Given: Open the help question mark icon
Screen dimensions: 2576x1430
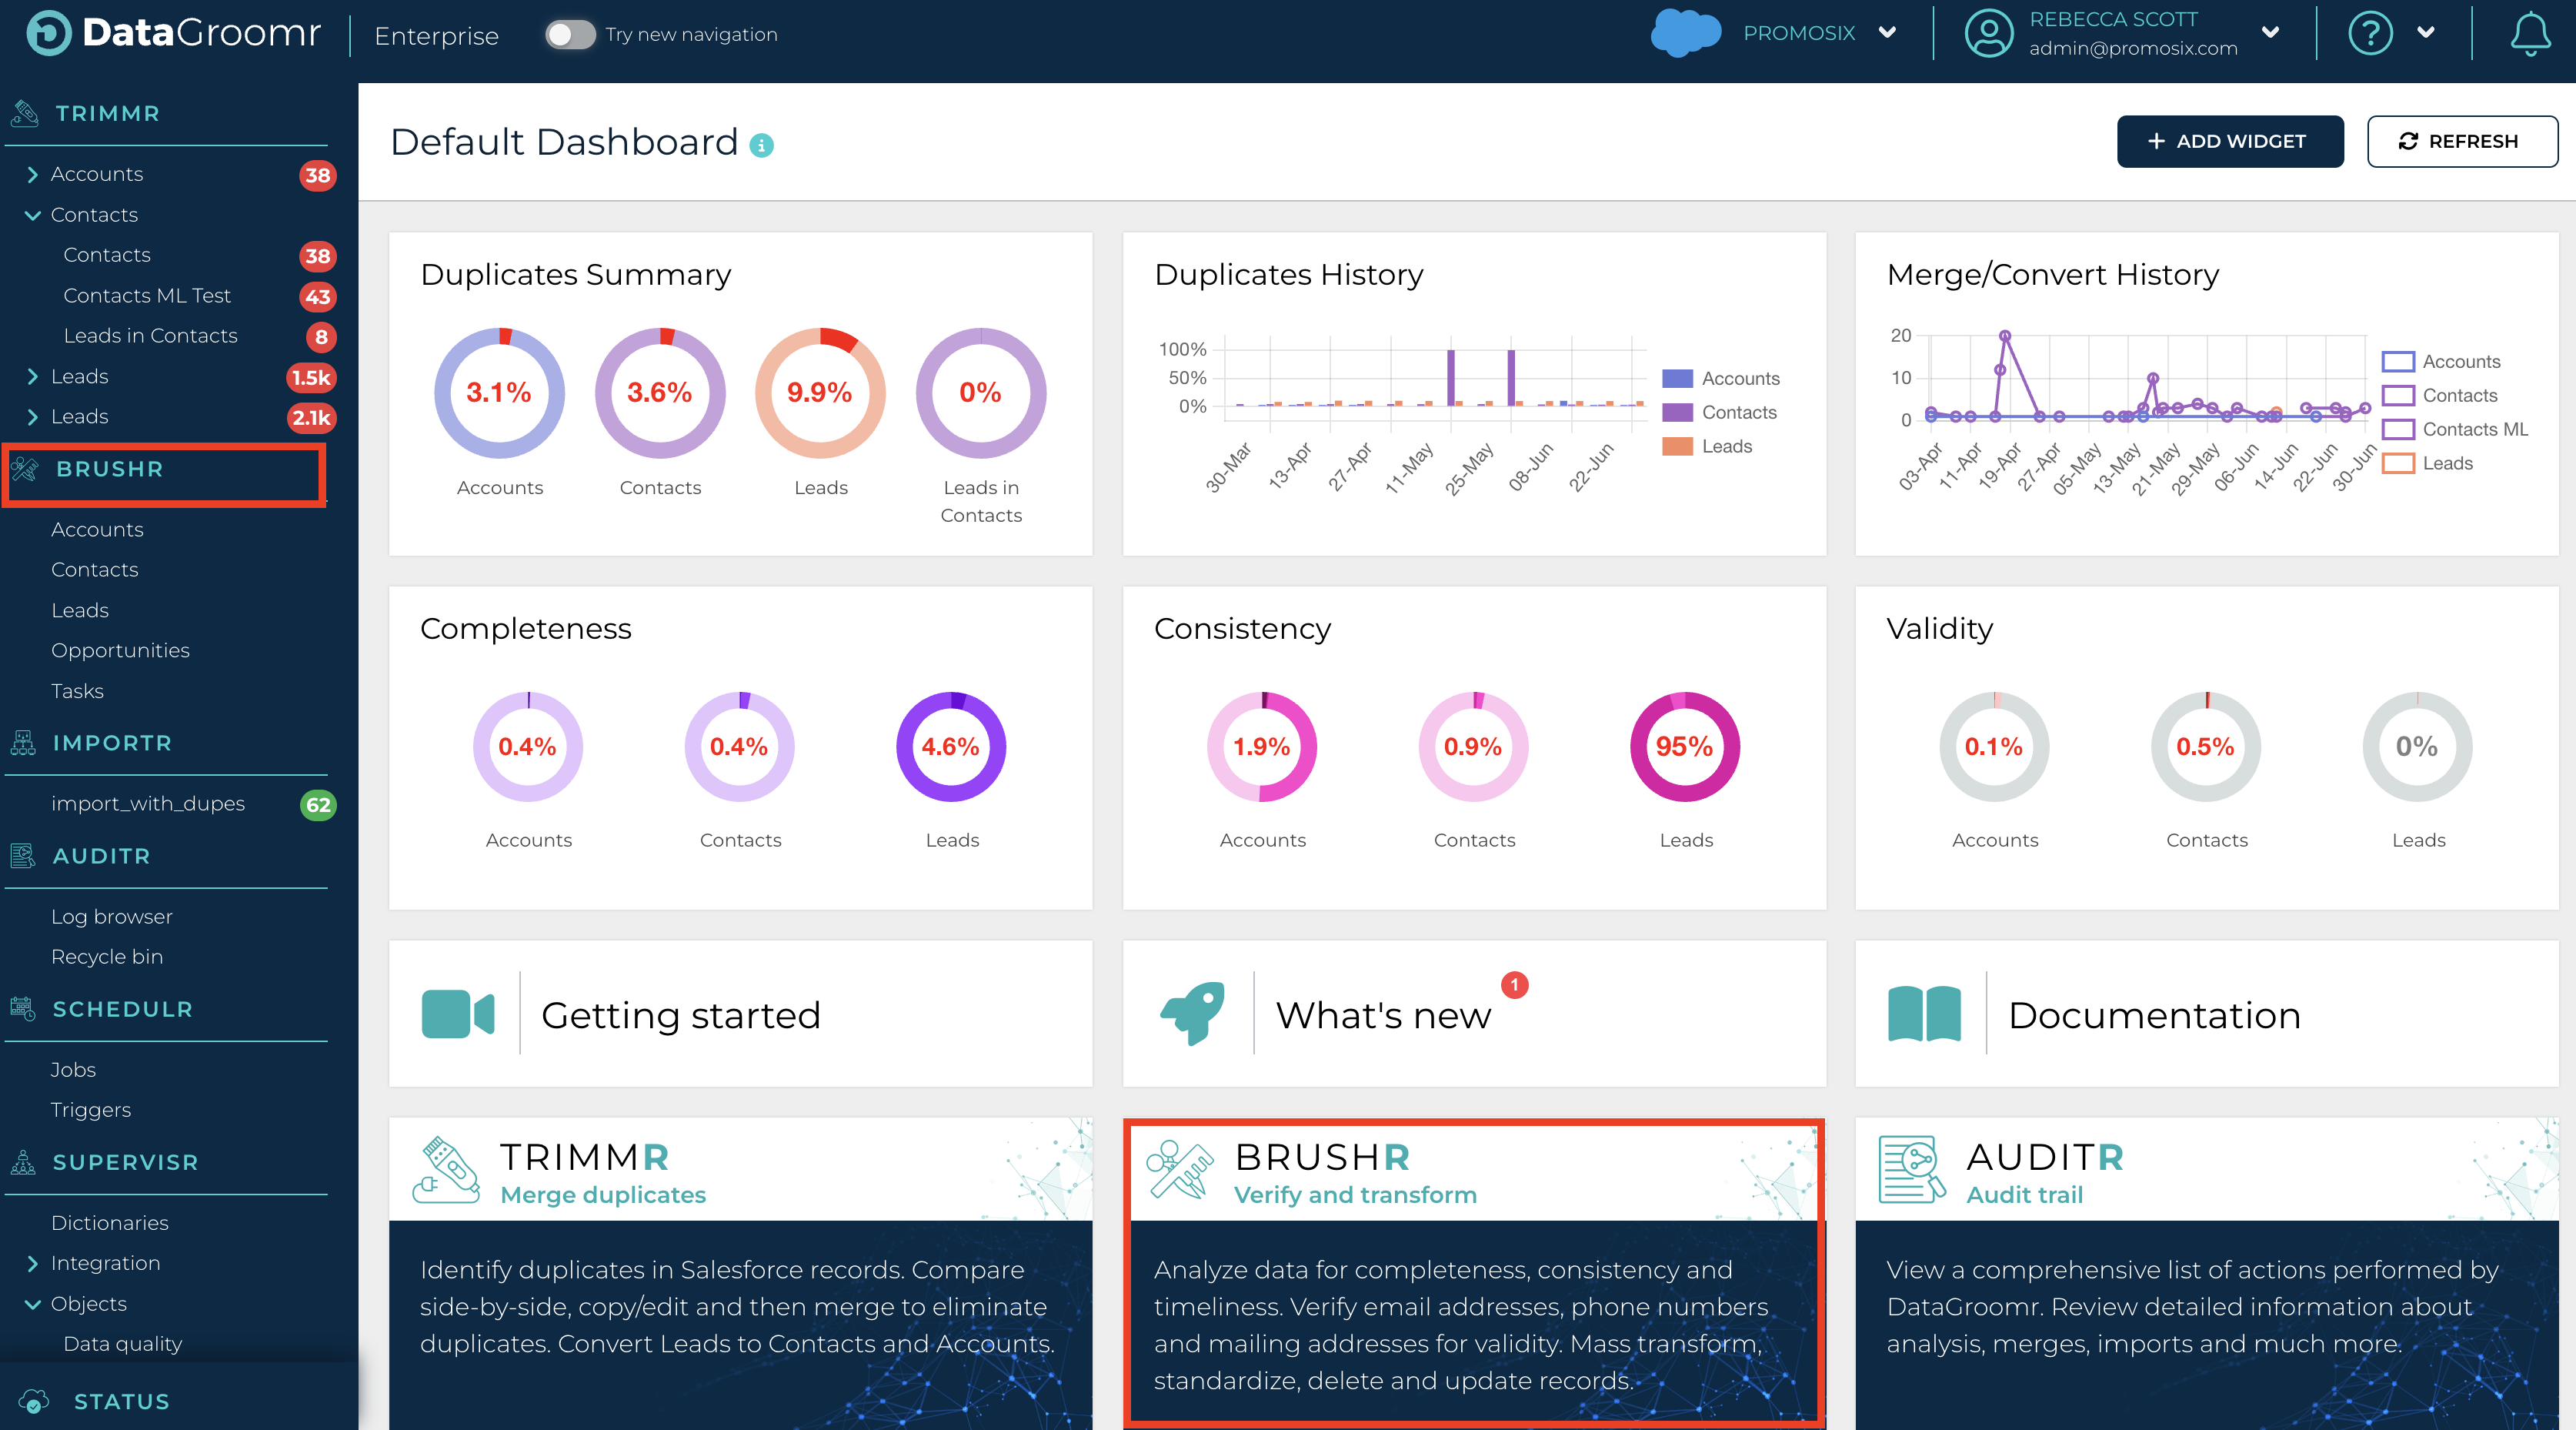Looking at the screenshot, I should tap(2369, 34).
